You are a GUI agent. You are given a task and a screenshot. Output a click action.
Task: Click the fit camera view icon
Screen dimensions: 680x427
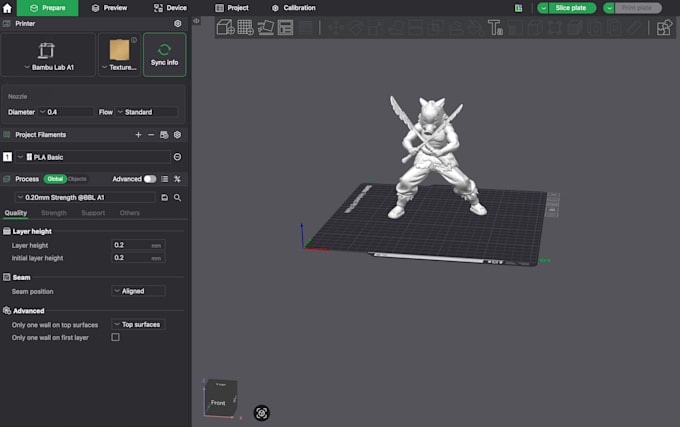pyautogui.click(x=262, y=413)
